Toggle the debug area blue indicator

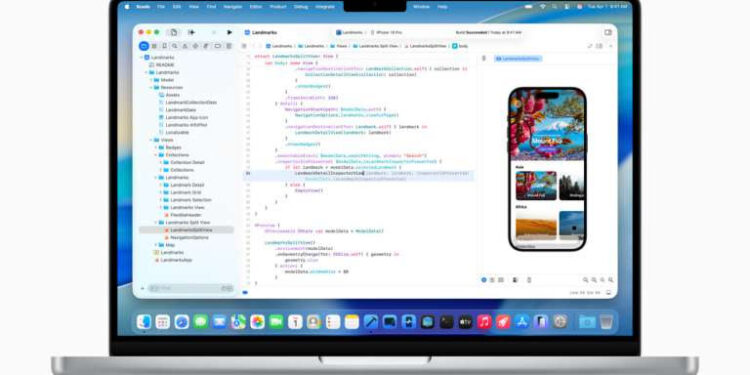tap(245, 292)
